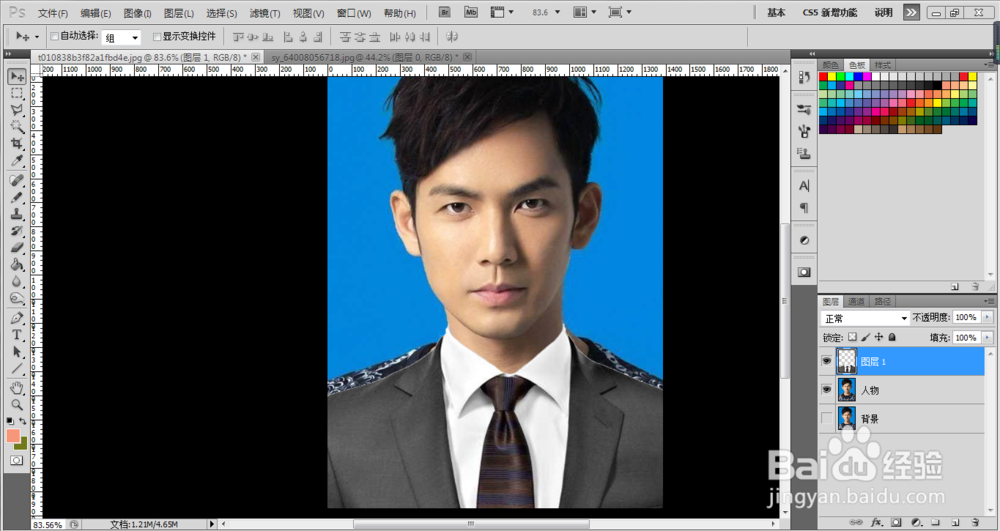Select the Rectangular Marquee tool

click(17, 94)
